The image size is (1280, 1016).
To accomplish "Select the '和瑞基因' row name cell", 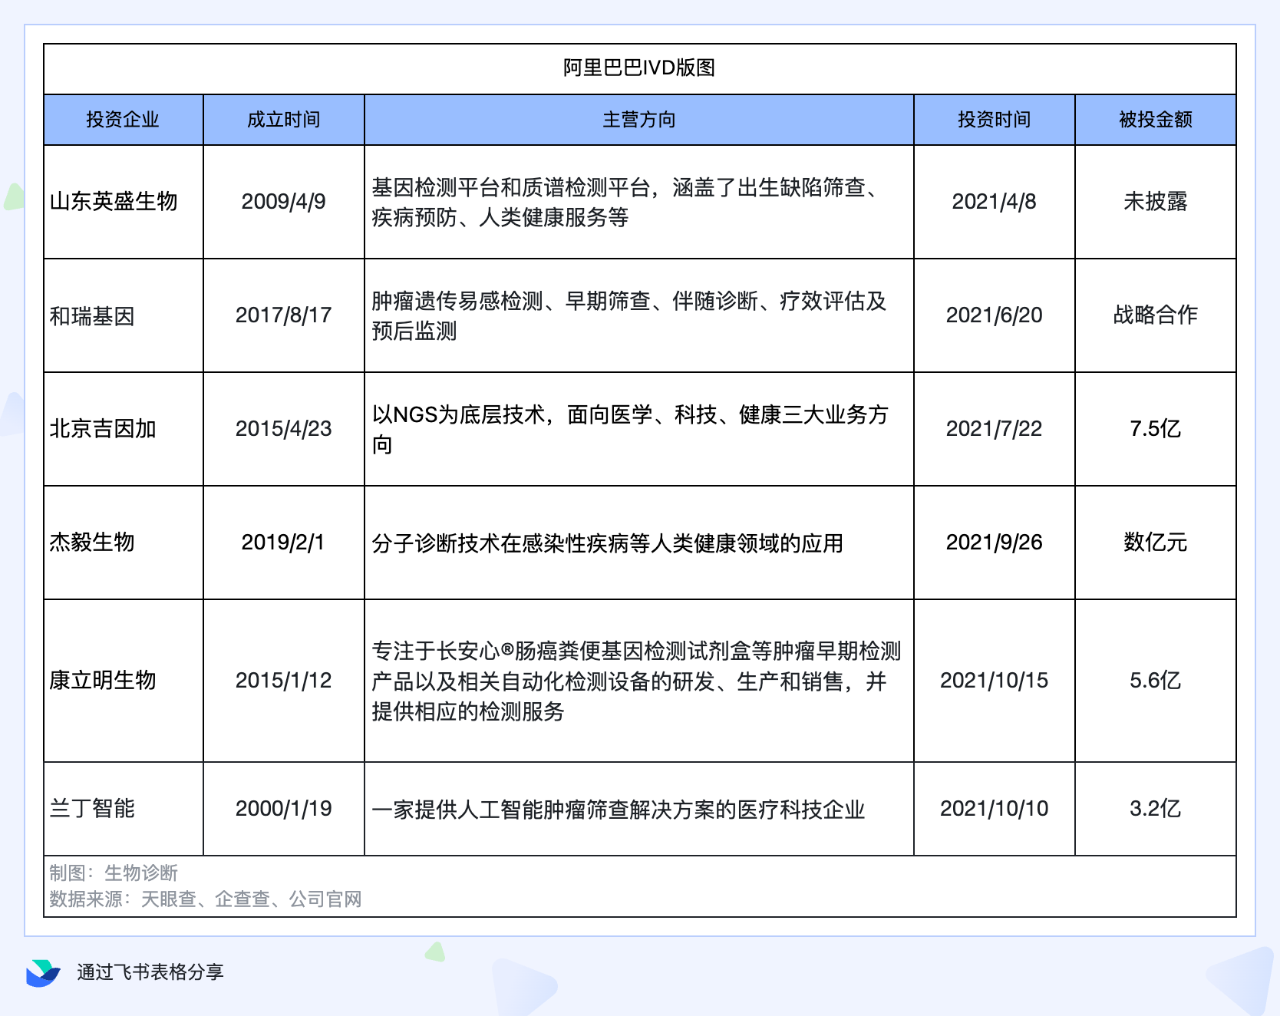I will pos(92,316).
